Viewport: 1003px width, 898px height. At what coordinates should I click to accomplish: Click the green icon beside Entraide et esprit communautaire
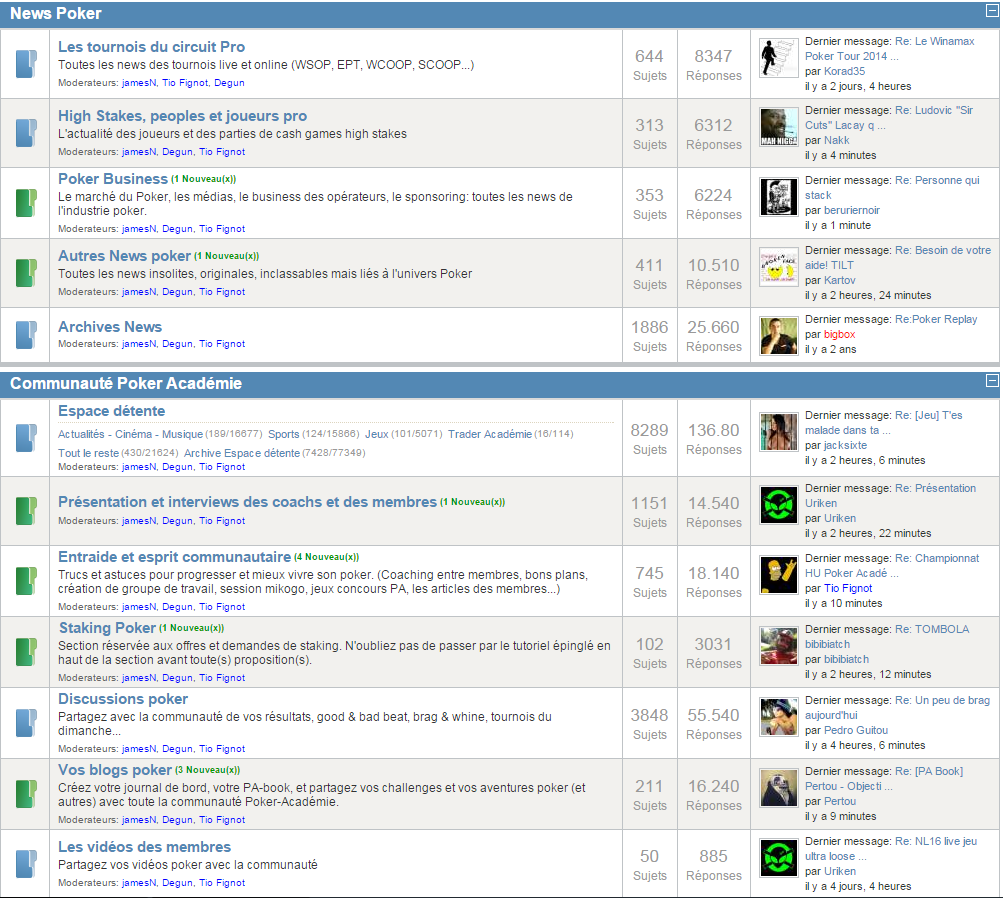(26, 581)
